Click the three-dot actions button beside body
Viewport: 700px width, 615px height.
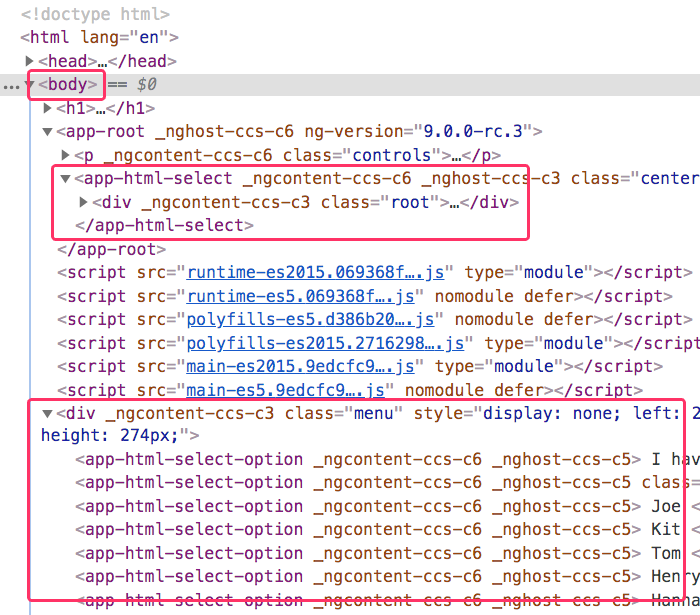tap(11, 86)
